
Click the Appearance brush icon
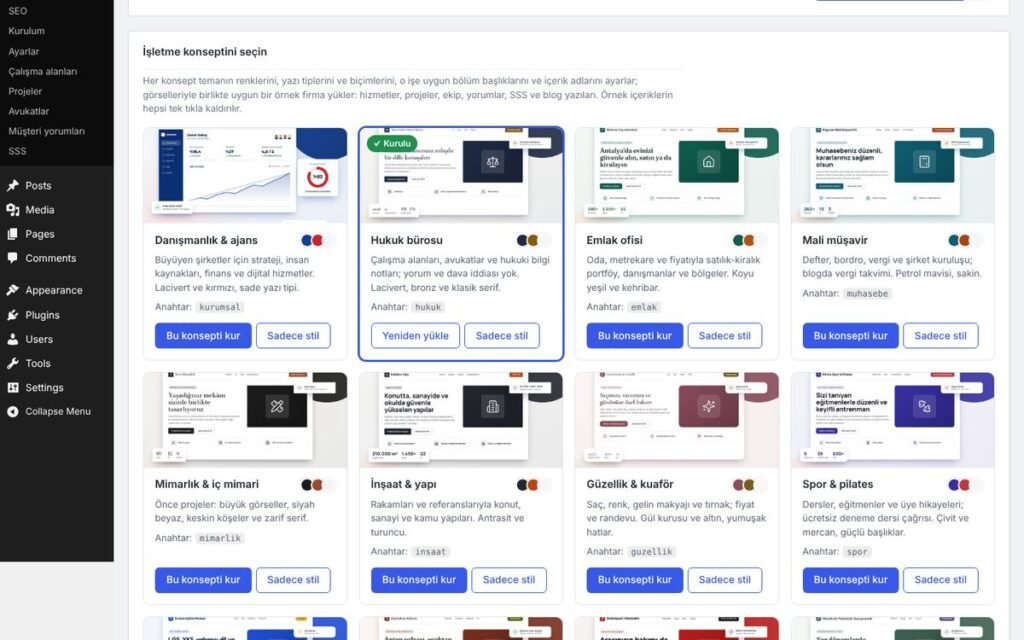12,290
